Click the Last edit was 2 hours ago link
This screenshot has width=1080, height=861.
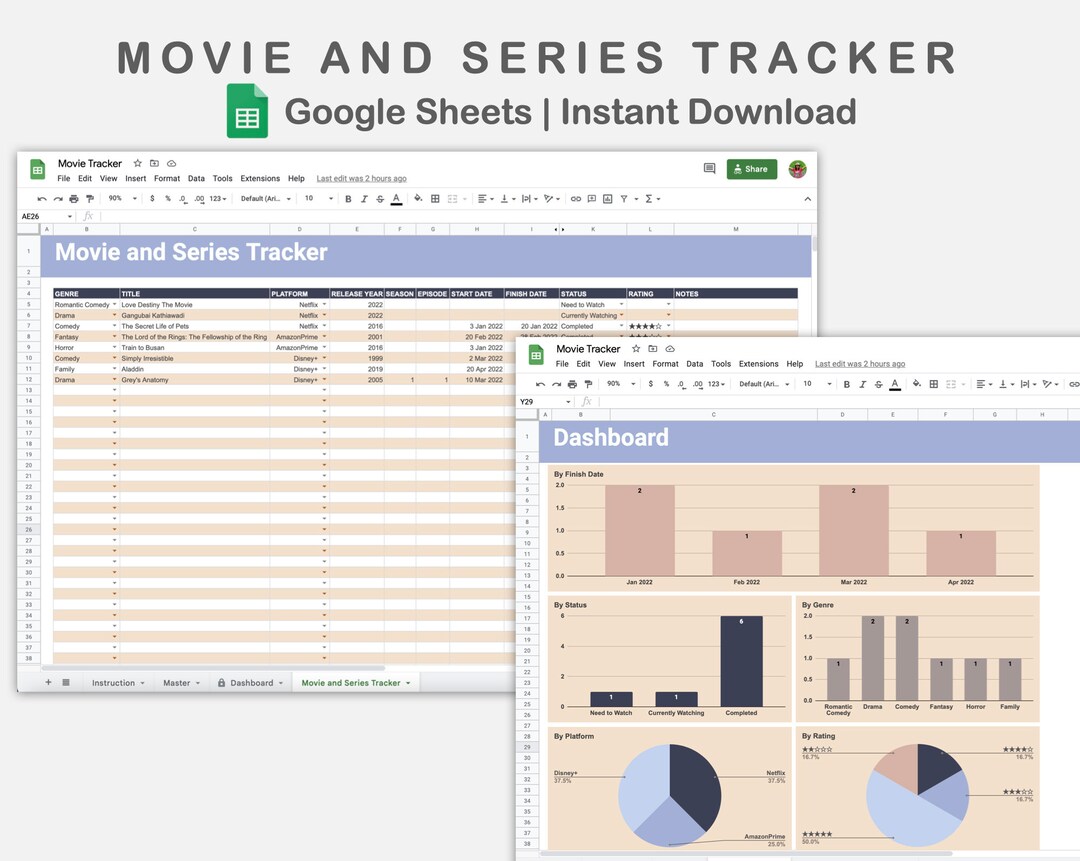361,178
